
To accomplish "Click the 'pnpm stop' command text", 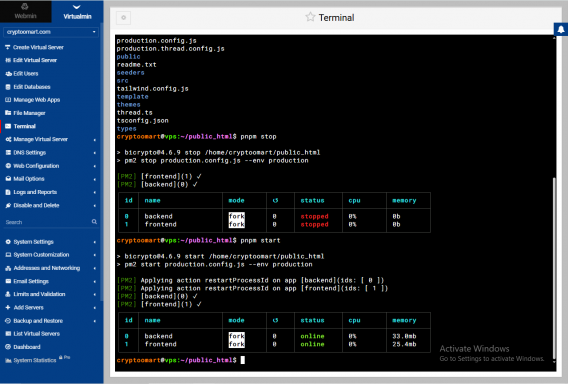I will tap(258, 137).
